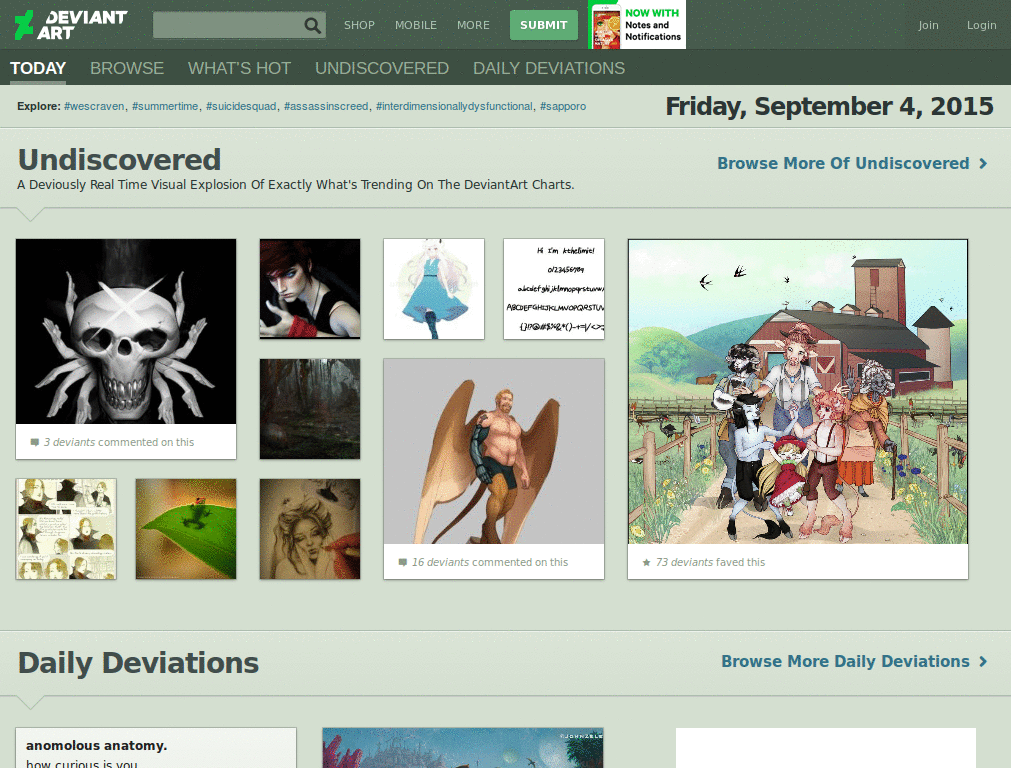1024x768 pixels.
Task: Open the SHOP menu item
Action: pyautogui.click(x=359, y=25)
